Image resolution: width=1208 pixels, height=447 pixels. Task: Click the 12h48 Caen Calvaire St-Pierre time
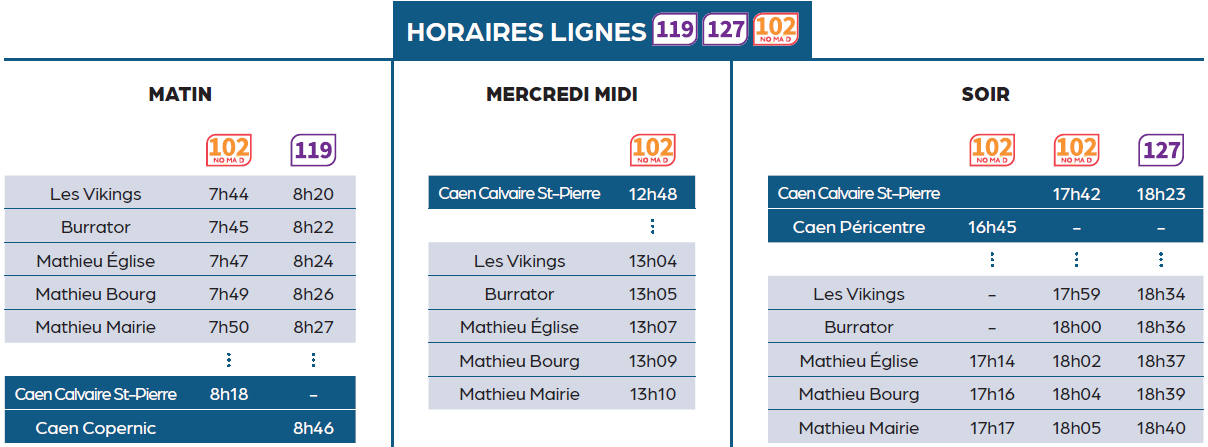653,194
